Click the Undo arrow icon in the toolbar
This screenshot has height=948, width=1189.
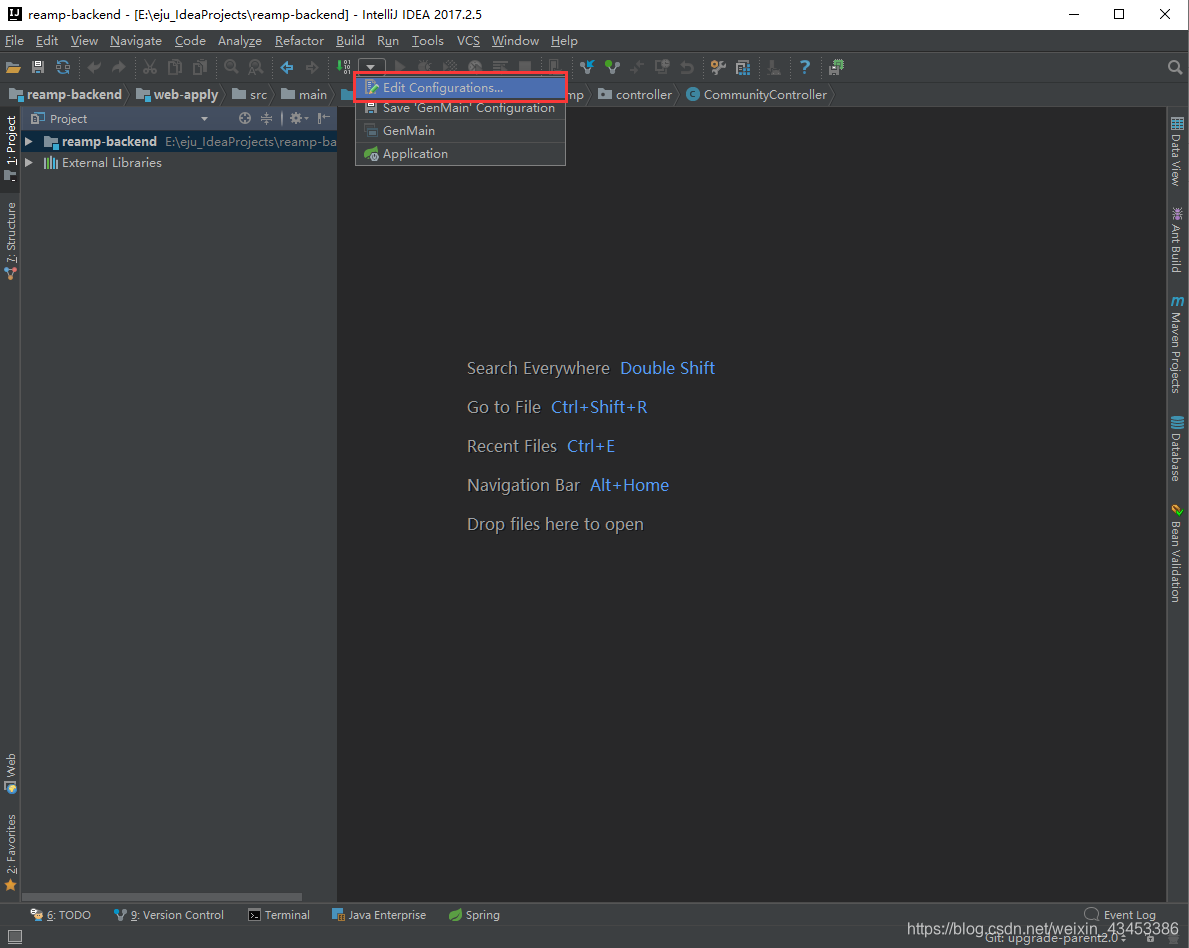pyautogui.click(x=94, y=67)
